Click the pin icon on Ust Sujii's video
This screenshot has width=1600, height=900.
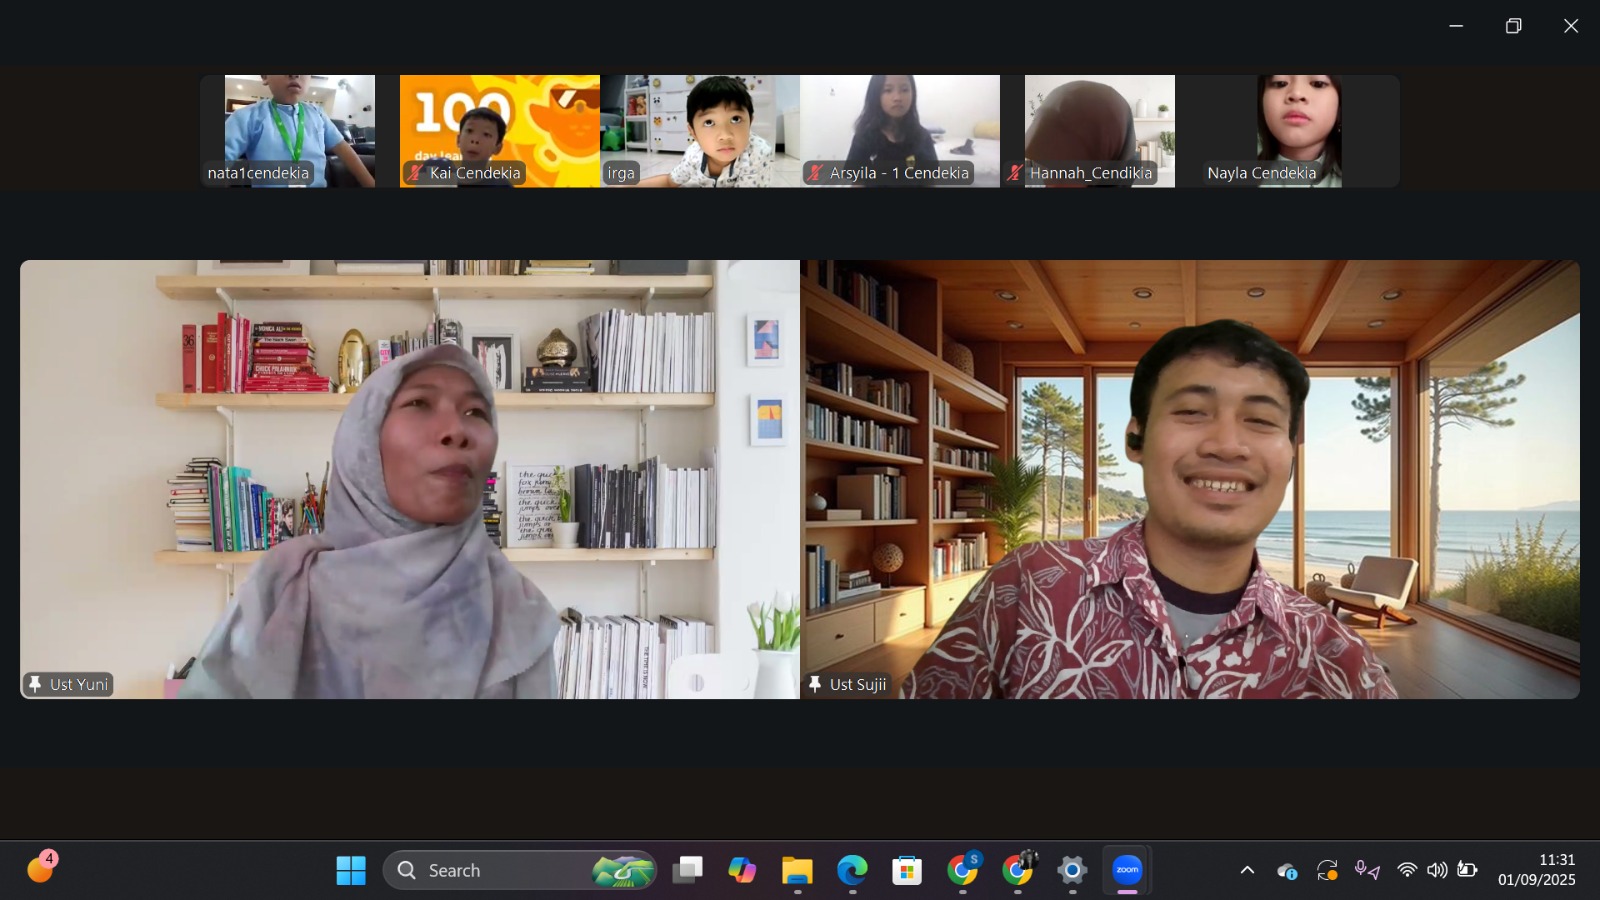click(815, 684)
